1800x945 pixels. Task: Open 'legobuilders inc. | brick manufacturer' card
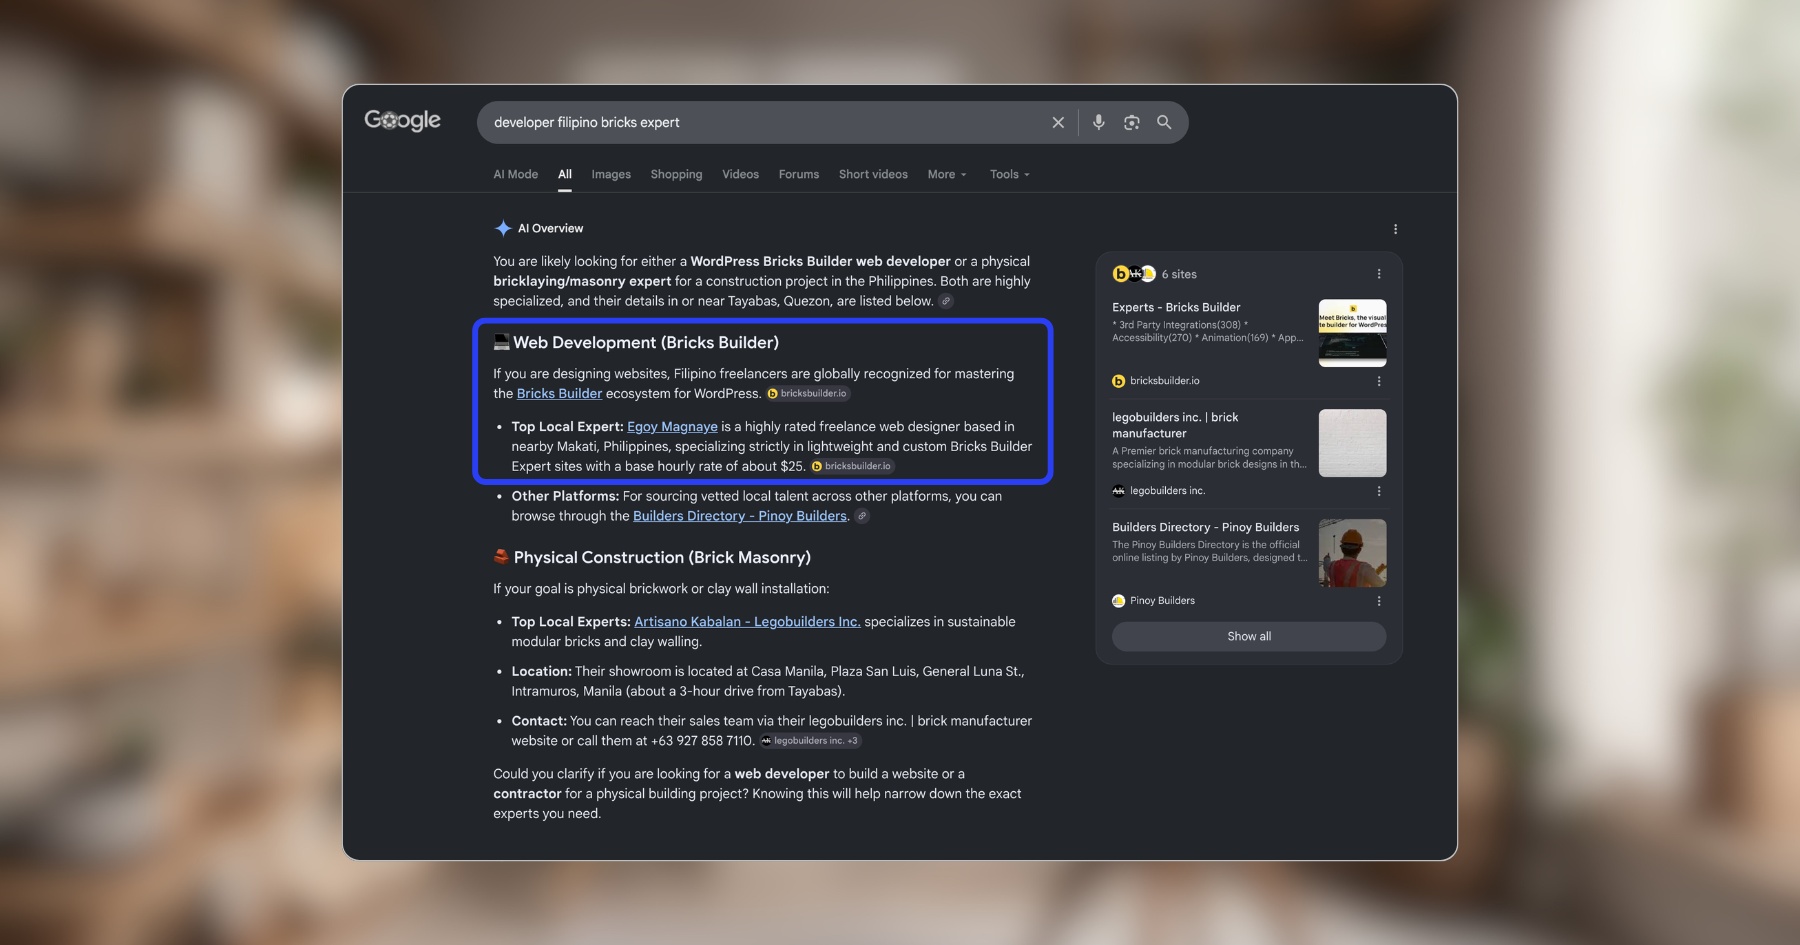point(1175,425)
